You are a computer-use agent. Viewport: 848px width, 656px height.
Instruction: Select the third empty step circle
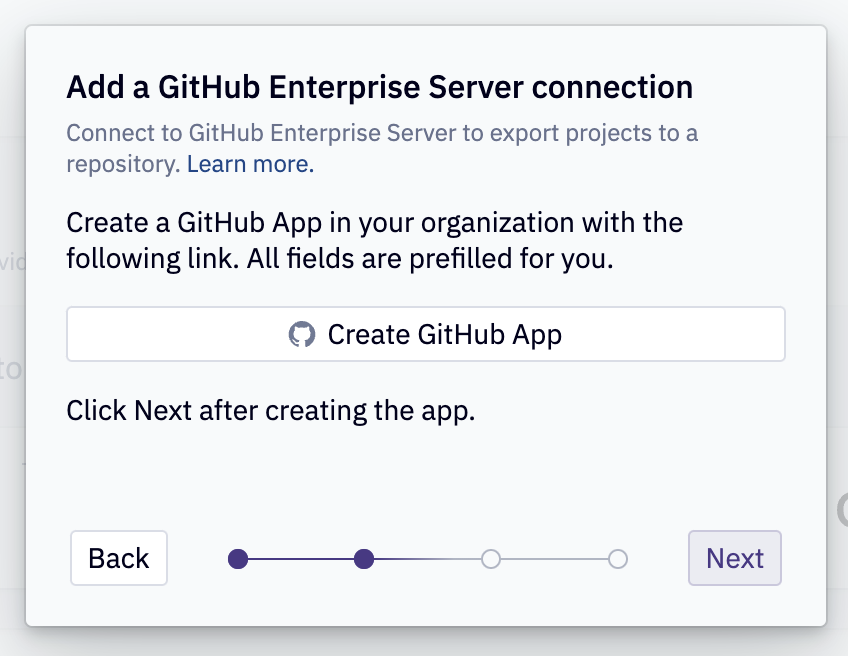(x=491, y=559)
